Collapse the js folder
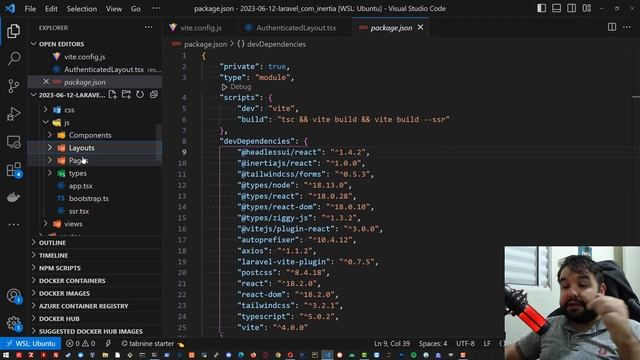 [x=95, y=122]
